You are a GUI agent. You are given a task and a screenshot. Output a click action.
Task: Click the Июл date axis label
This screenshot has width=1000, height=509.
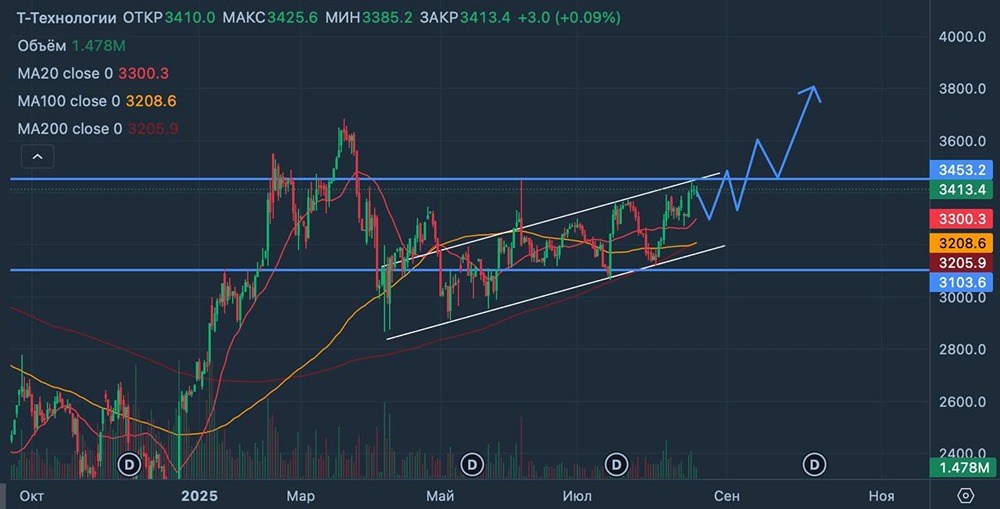tap(577, 496)
